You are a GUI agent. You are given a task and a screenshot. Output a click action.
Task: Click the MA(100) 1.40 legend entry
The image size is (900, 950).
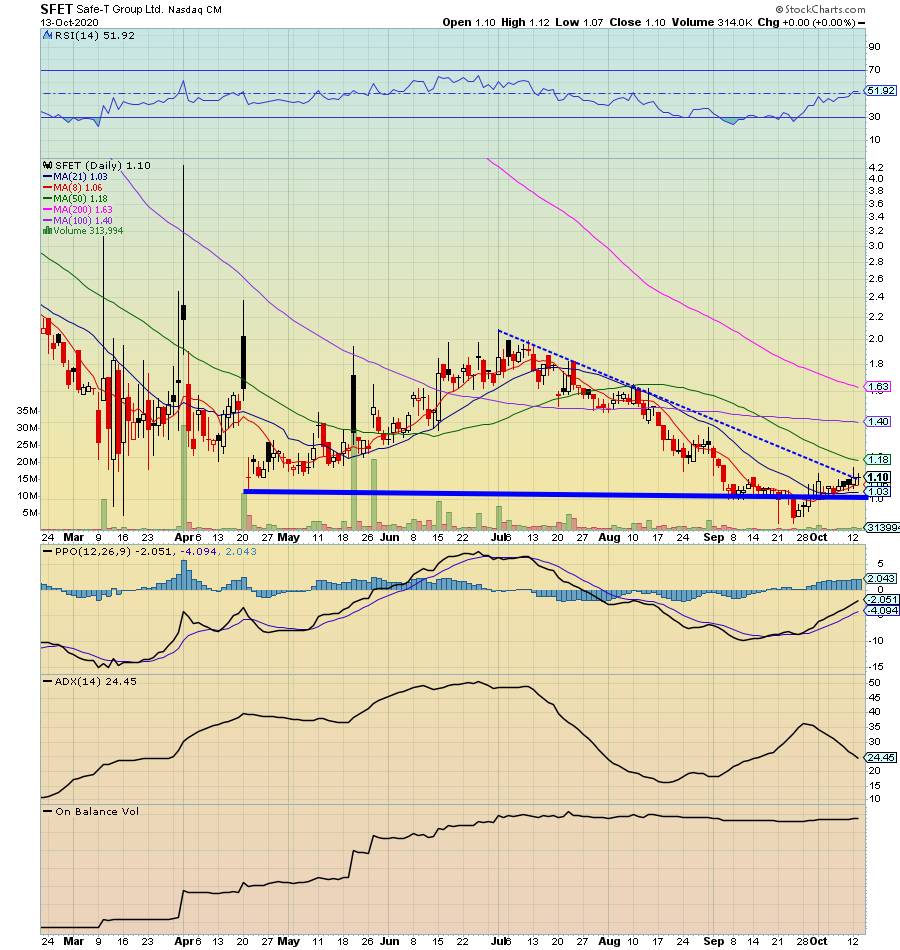(x=78, y=221)
